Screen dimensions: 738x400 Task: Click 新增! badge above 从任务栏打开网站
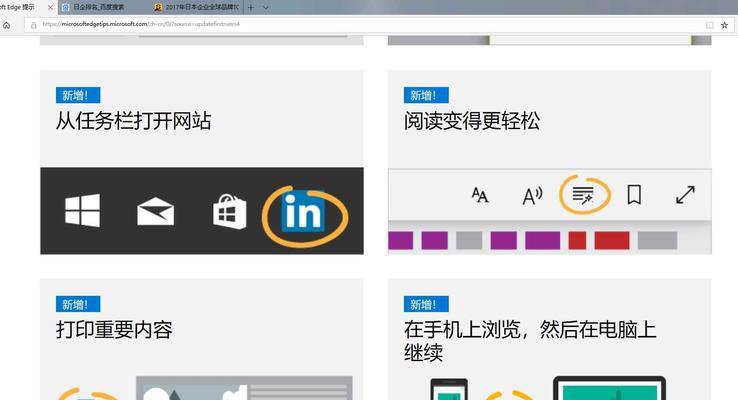click(x=78, y=96)
